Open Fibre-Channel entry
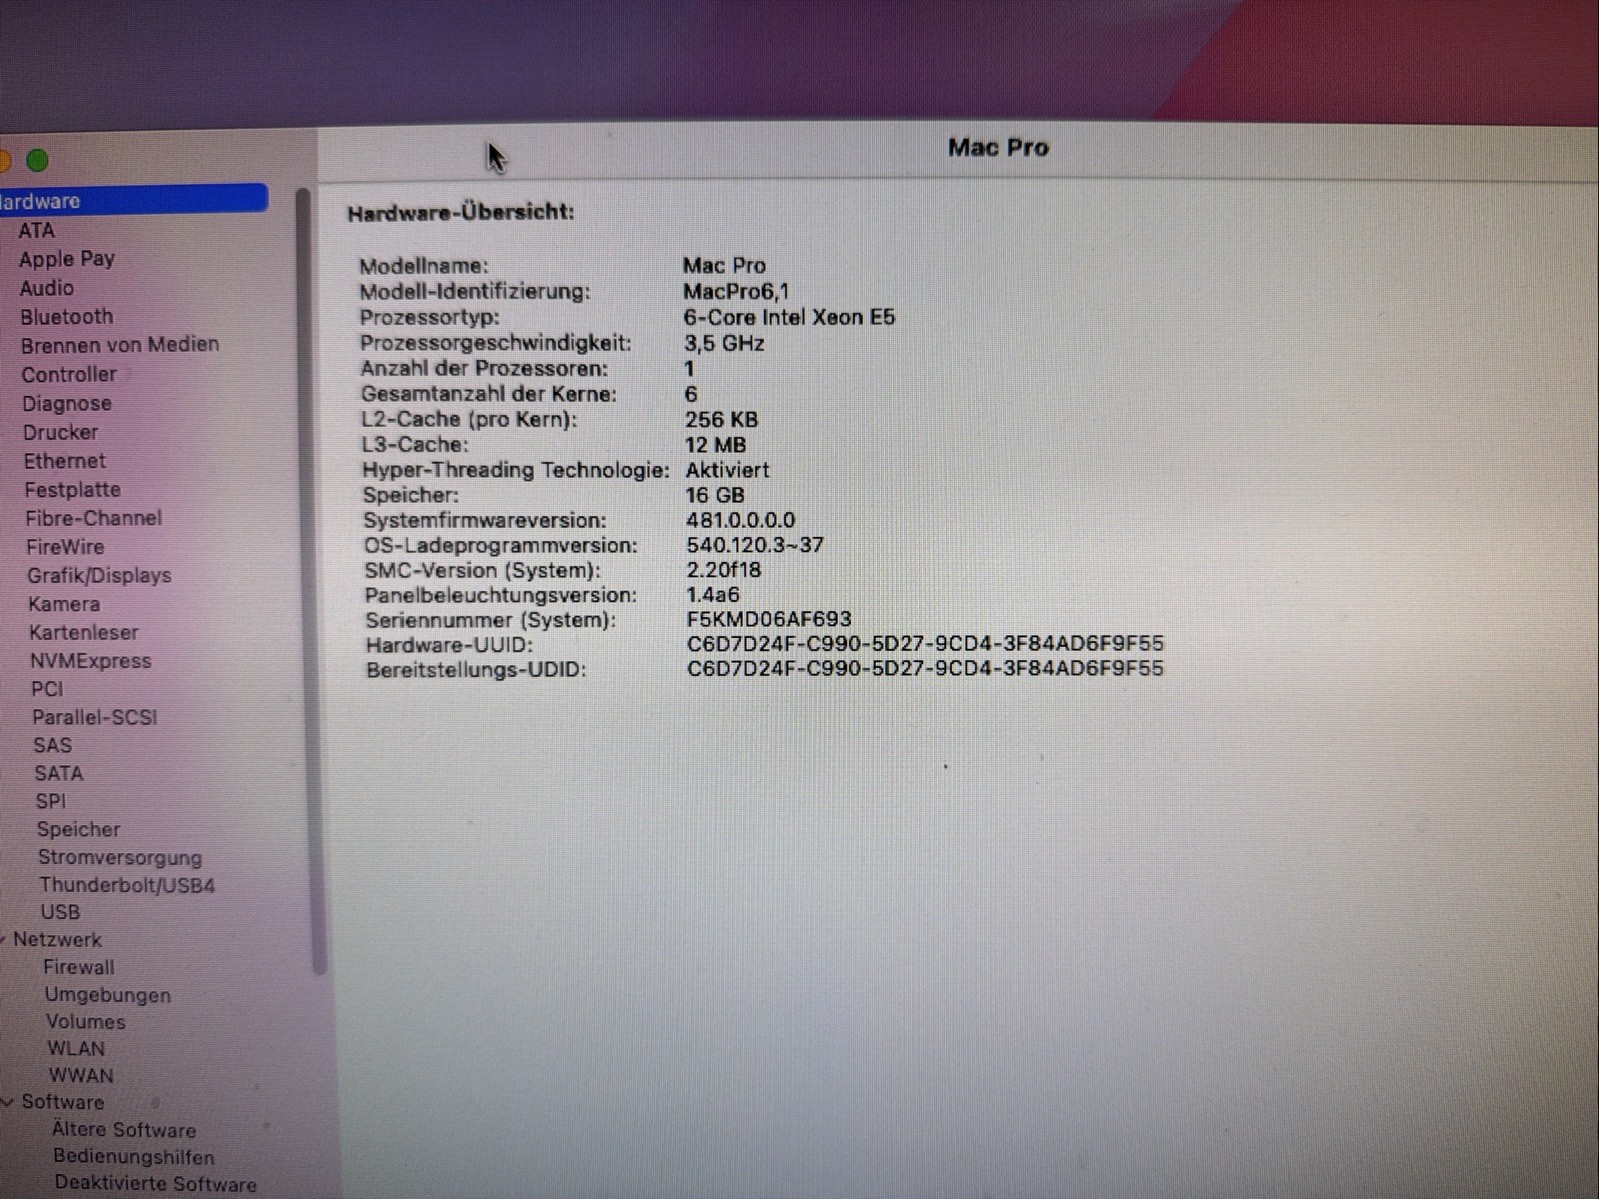This screenshot has height=1199, width=1599. (93, 518)
